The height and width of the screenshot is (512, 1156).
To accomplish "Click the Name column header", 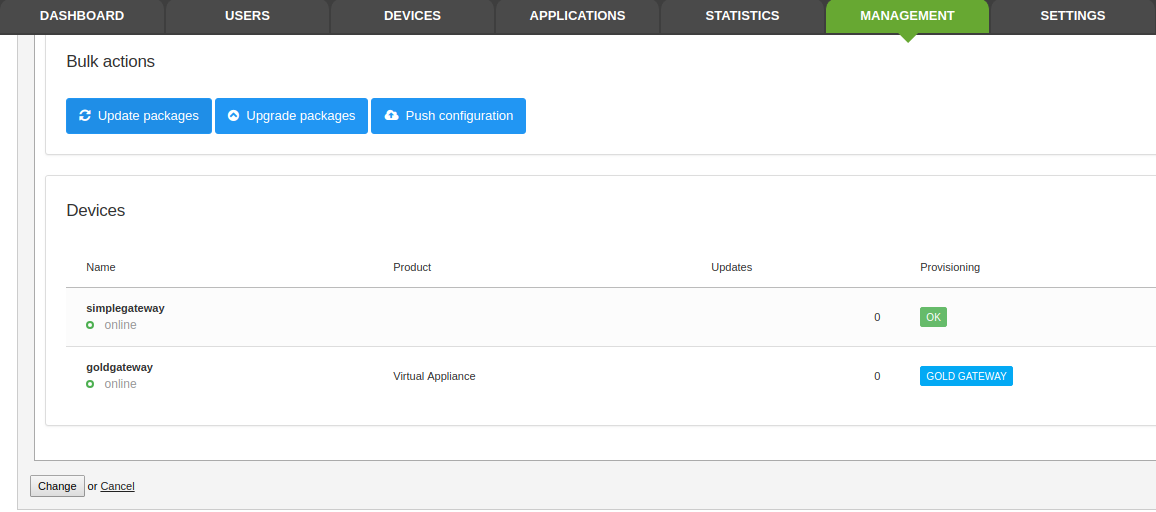I will (x=101, y=267).
